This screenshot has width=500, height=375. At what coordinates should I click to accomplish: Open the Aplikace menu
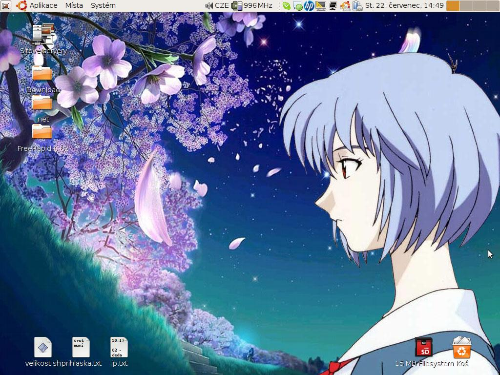tap(43, 6)
